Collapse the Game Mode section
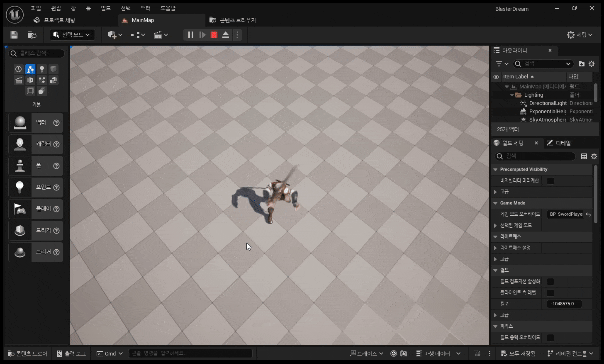The image size is (604, 364). coord(495,203)
